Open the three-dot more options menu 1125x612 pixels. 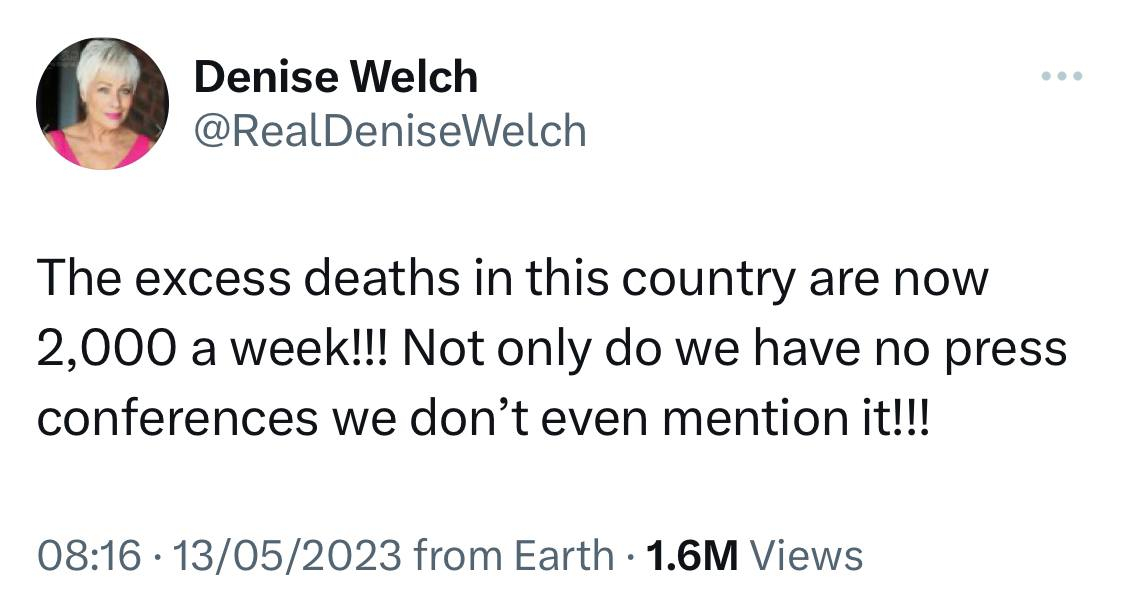pyautogui.click(x=1062, y=76)
